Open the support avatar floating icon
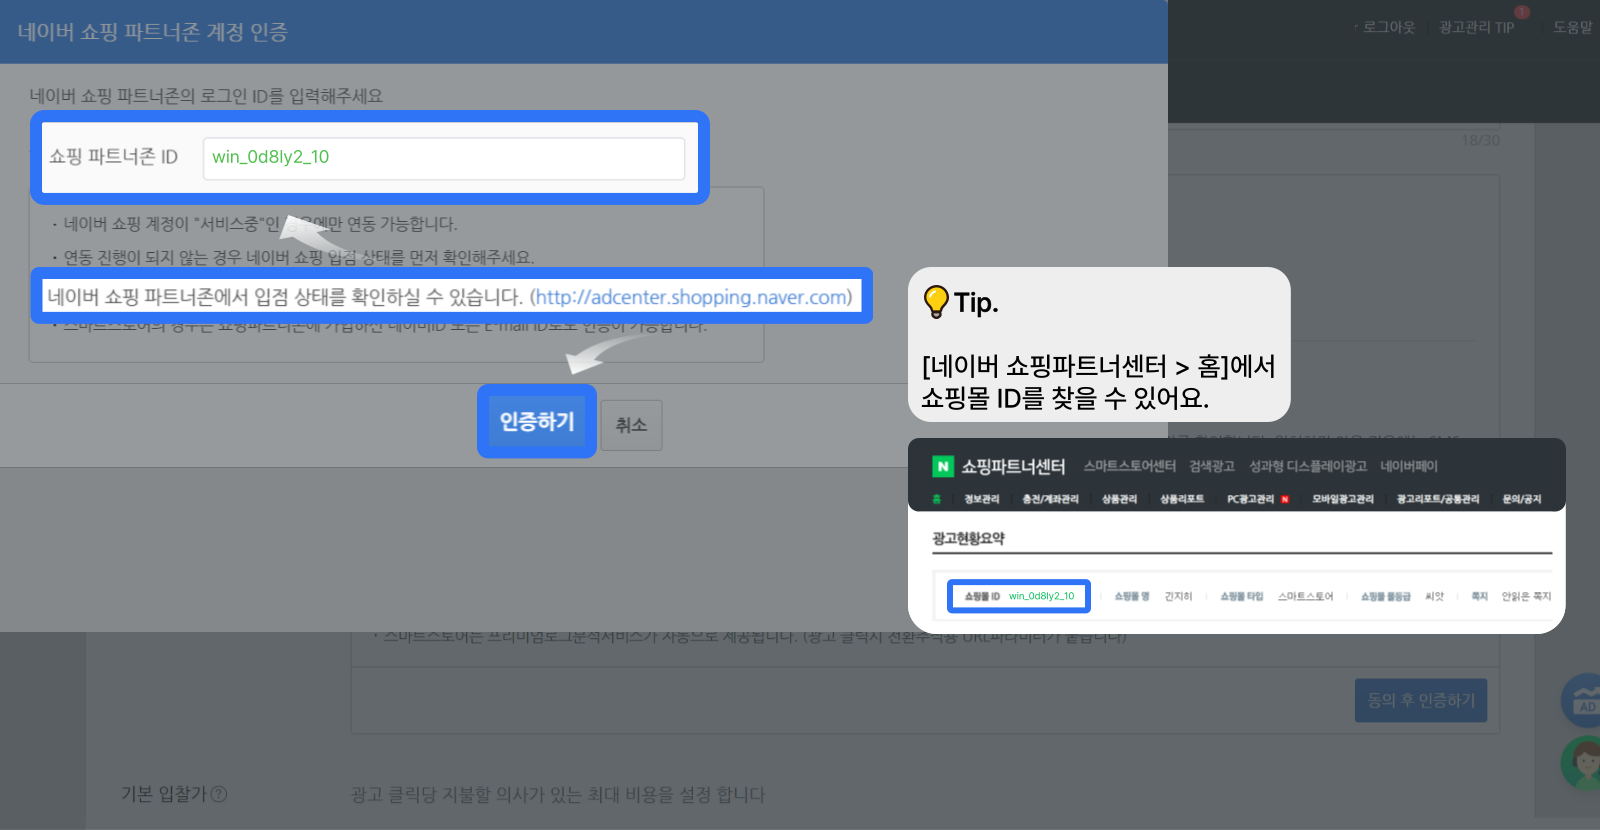Viewport: 1600px width, 830px height. (x=1582, y=763)
